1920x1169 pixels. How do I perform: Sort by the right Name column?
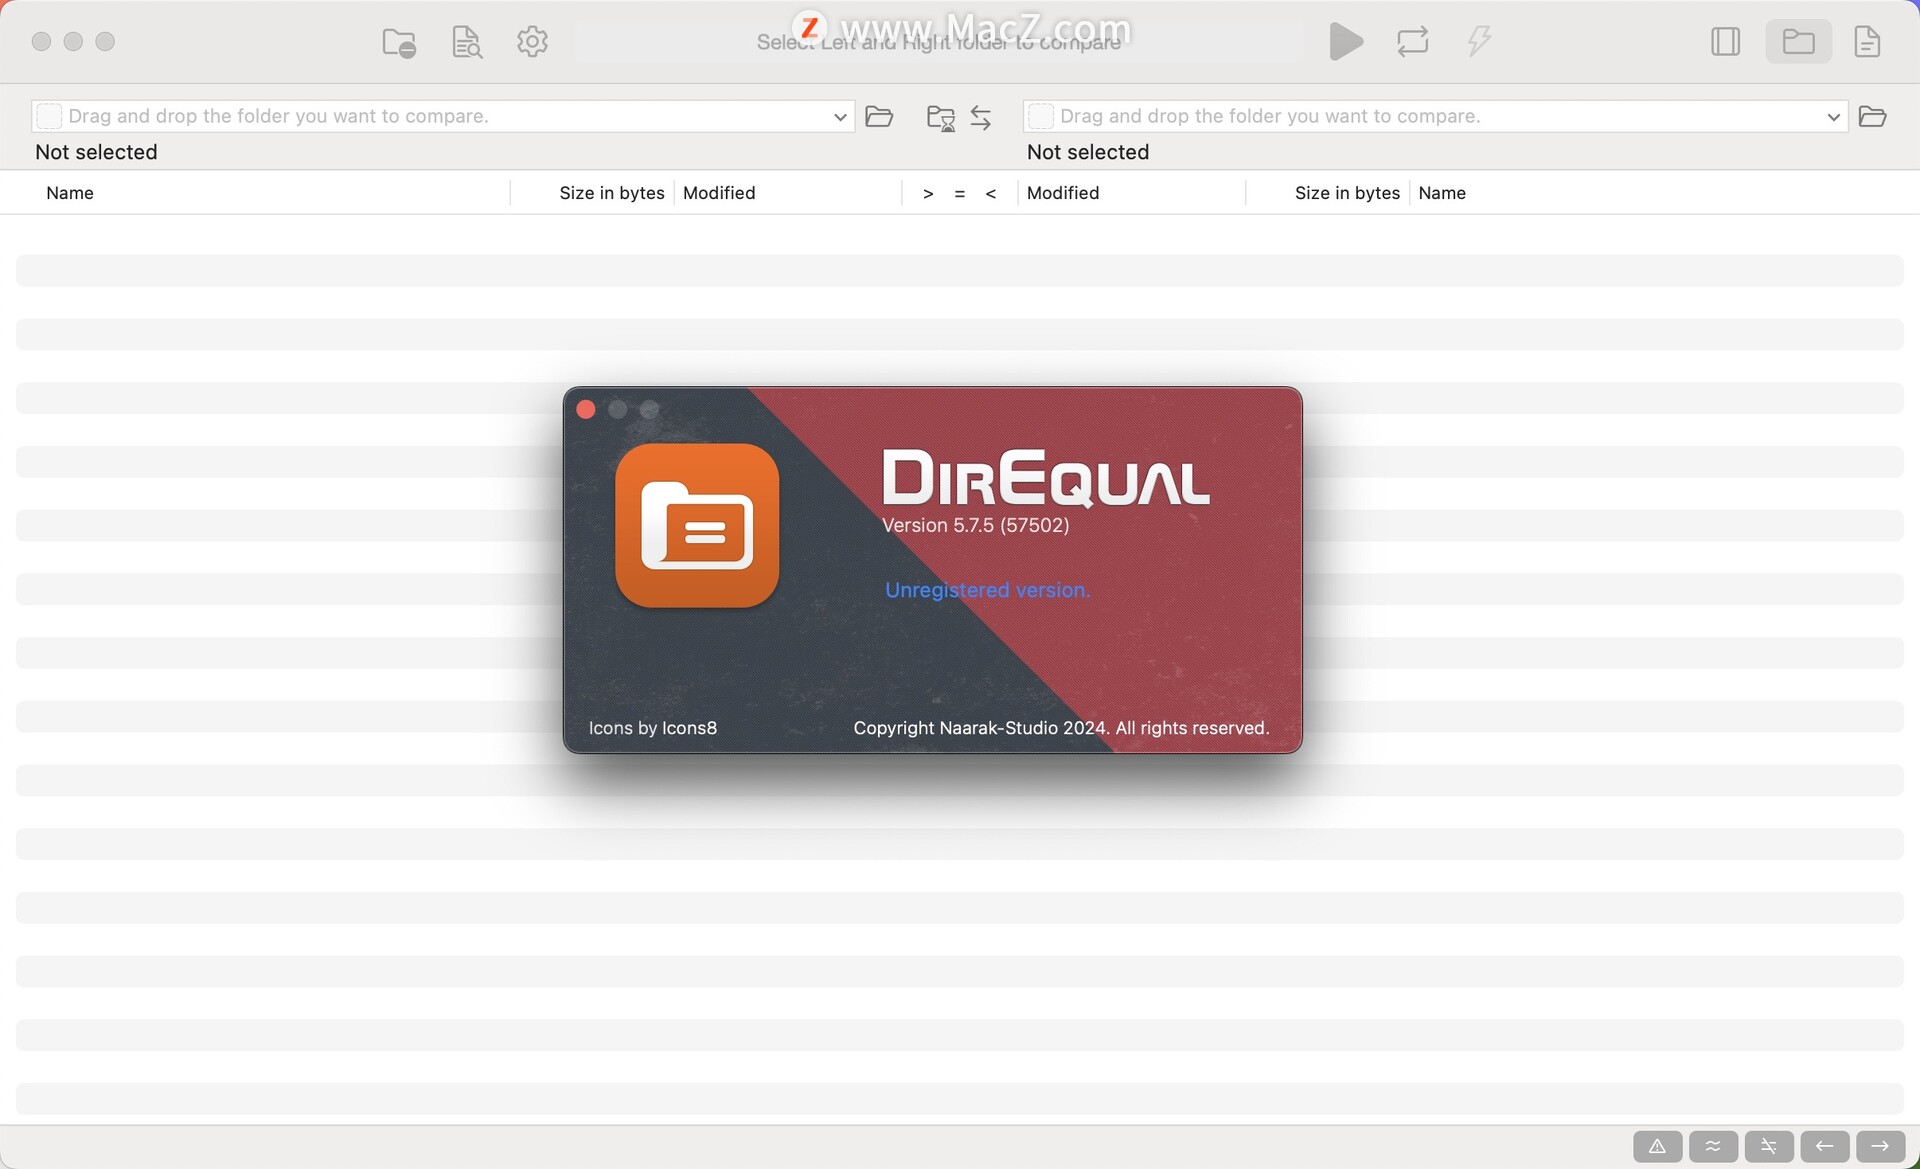(x=1442, y=193)
